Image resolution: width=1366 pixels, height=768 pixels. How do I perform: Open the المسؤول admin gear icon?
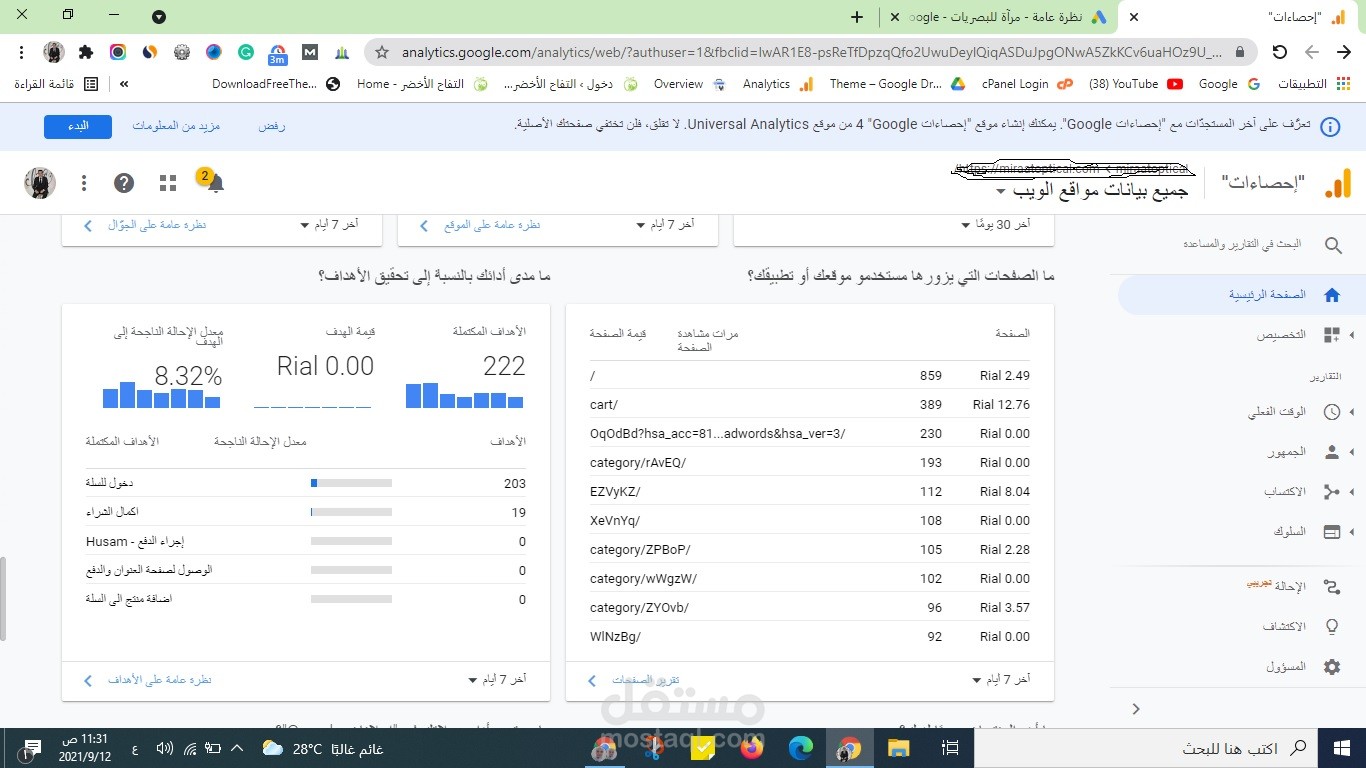1331,665
